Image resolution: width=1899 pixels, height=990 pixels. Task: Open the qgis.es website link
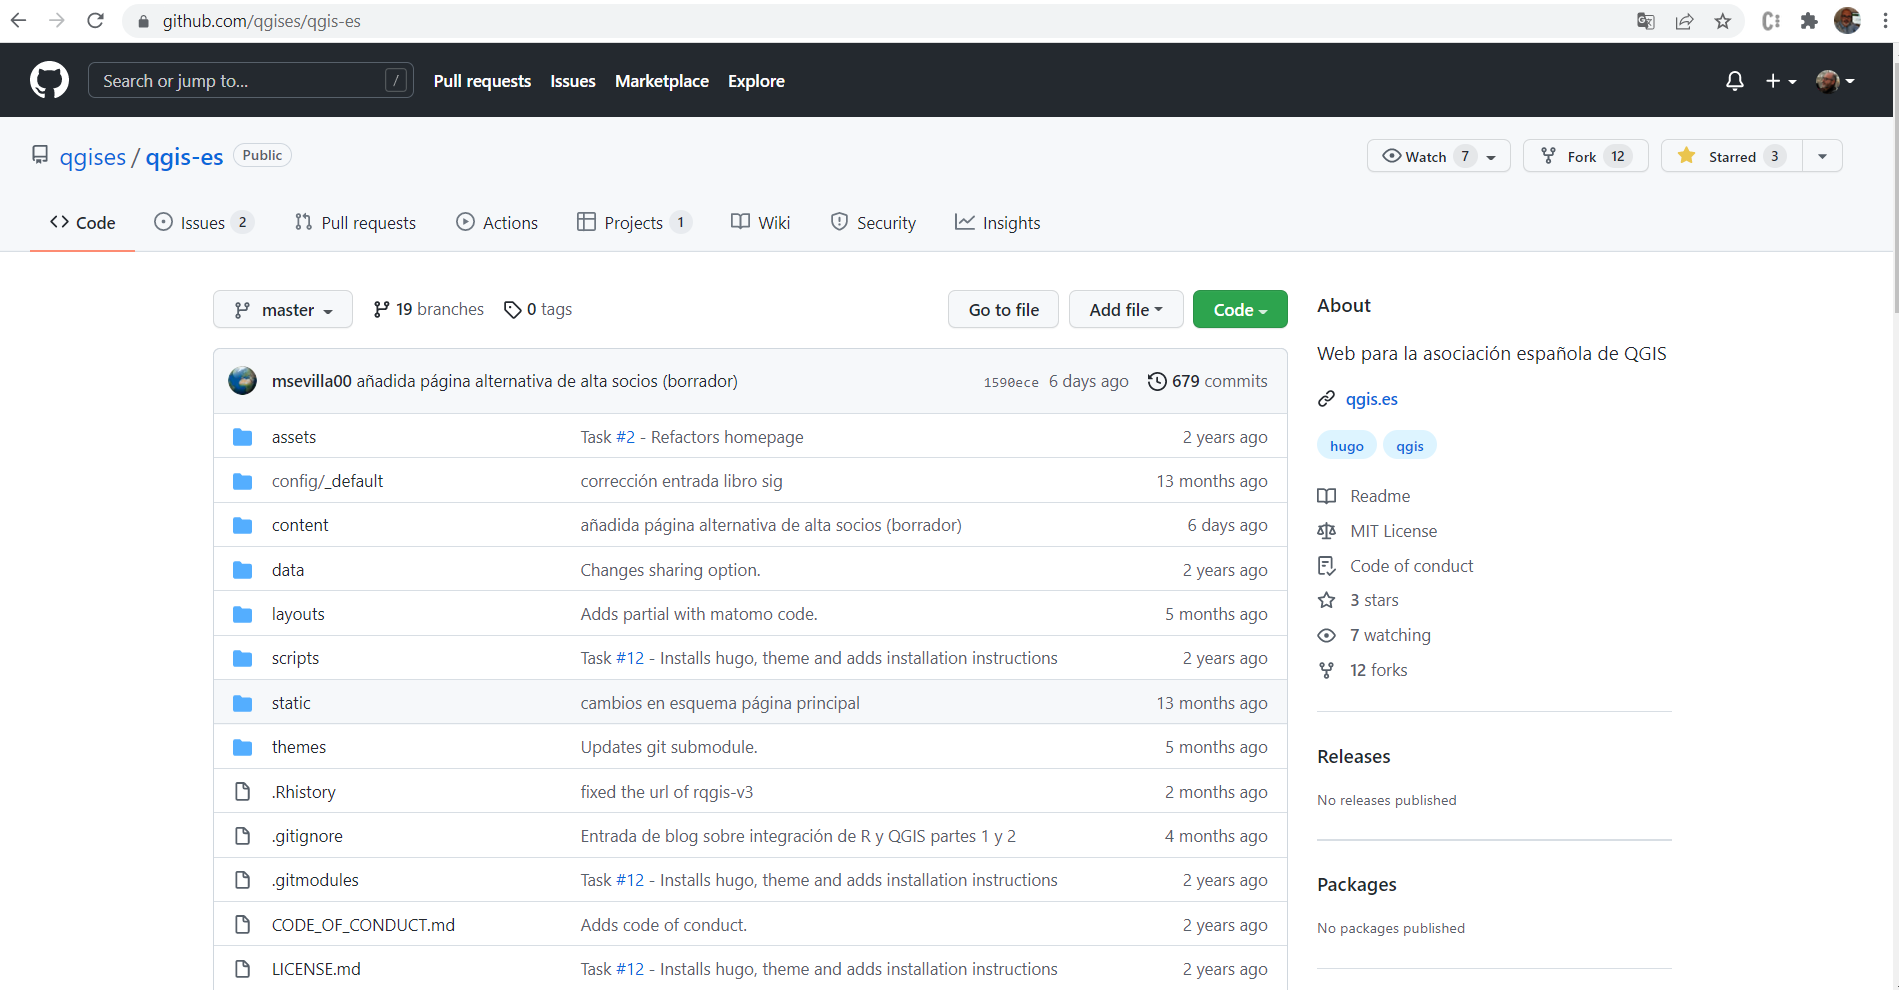1371,399
